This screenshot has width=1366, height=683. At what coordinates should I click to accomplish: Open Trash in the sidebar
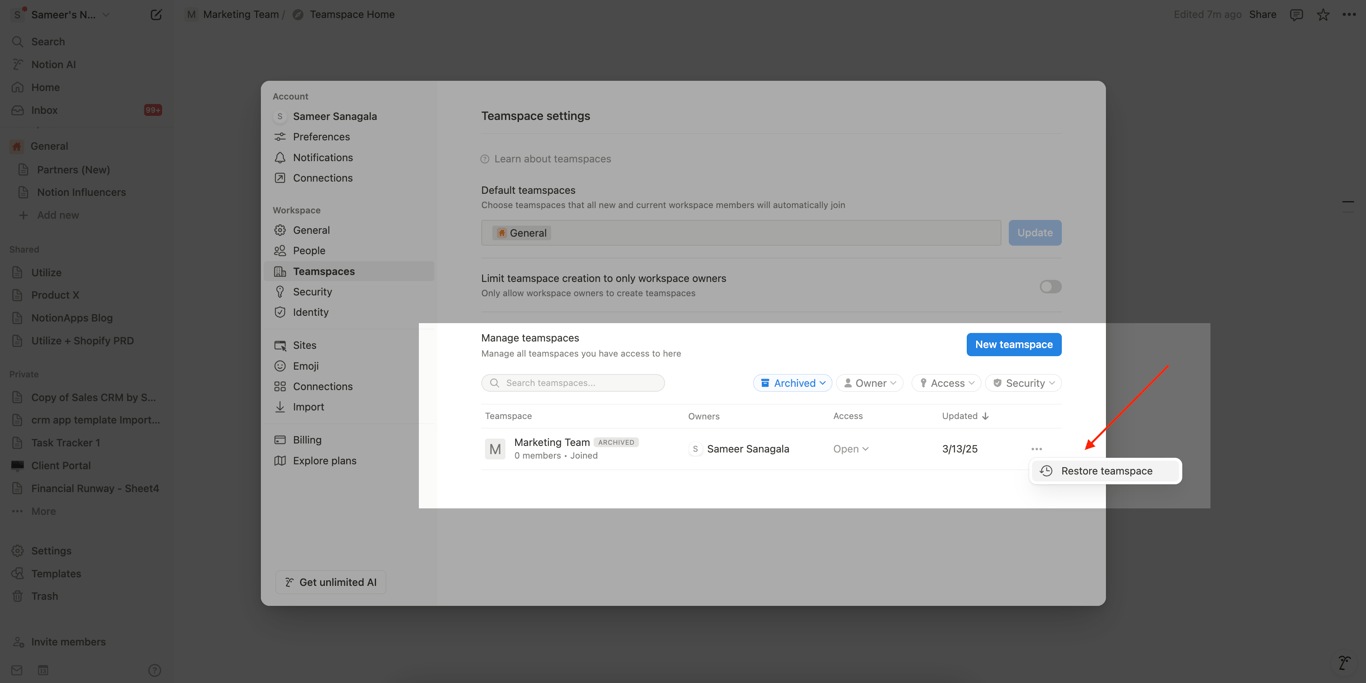pyautogui.click(x=44, y=596)
